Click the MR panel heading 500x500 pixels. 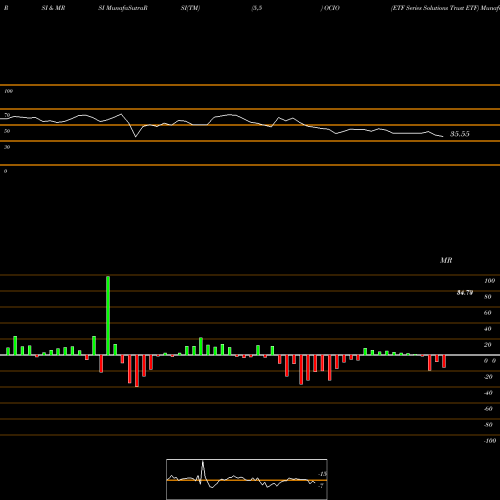point(446,260)
